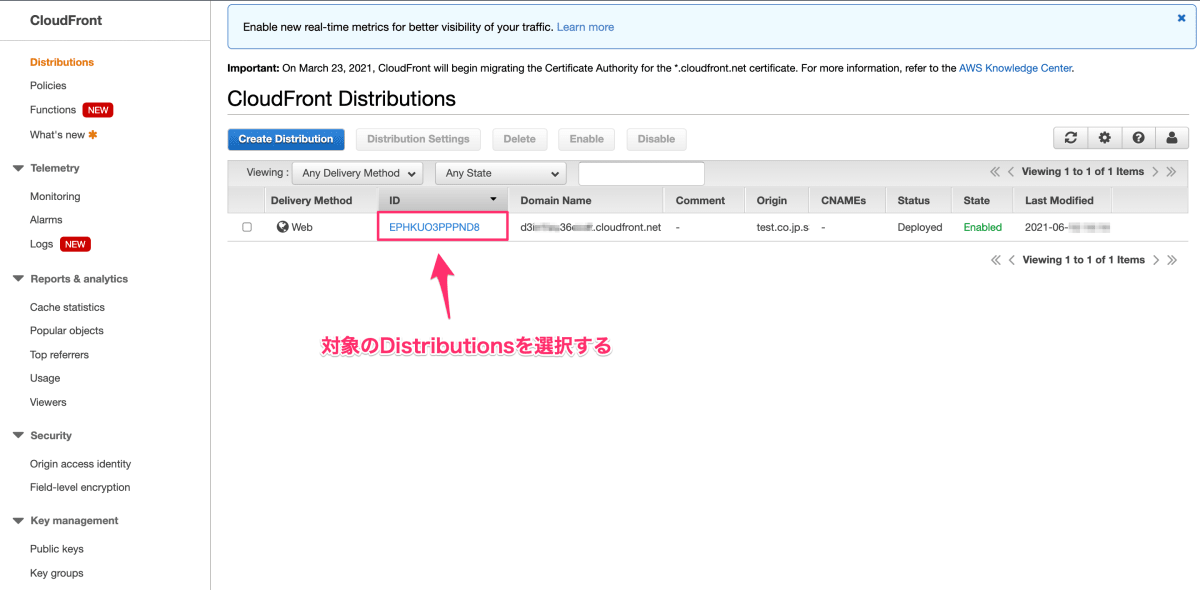The image size is (1200, 590).
Task: Click the test.co.jp.s origin cell
Action: click(782, 227)
